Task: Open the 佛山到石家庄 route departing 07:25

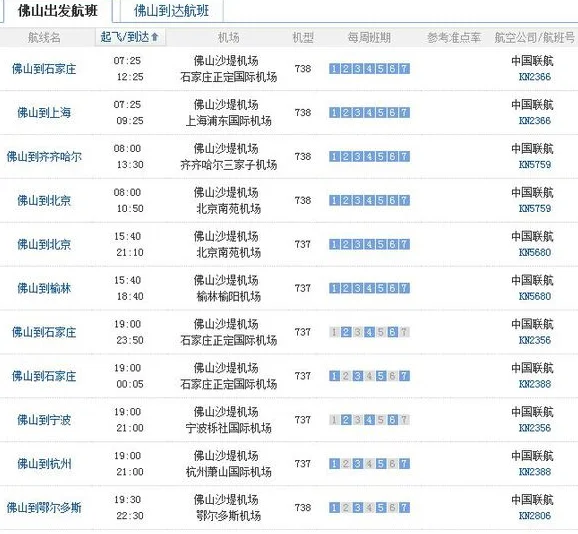Action: (x=44, y=69)
